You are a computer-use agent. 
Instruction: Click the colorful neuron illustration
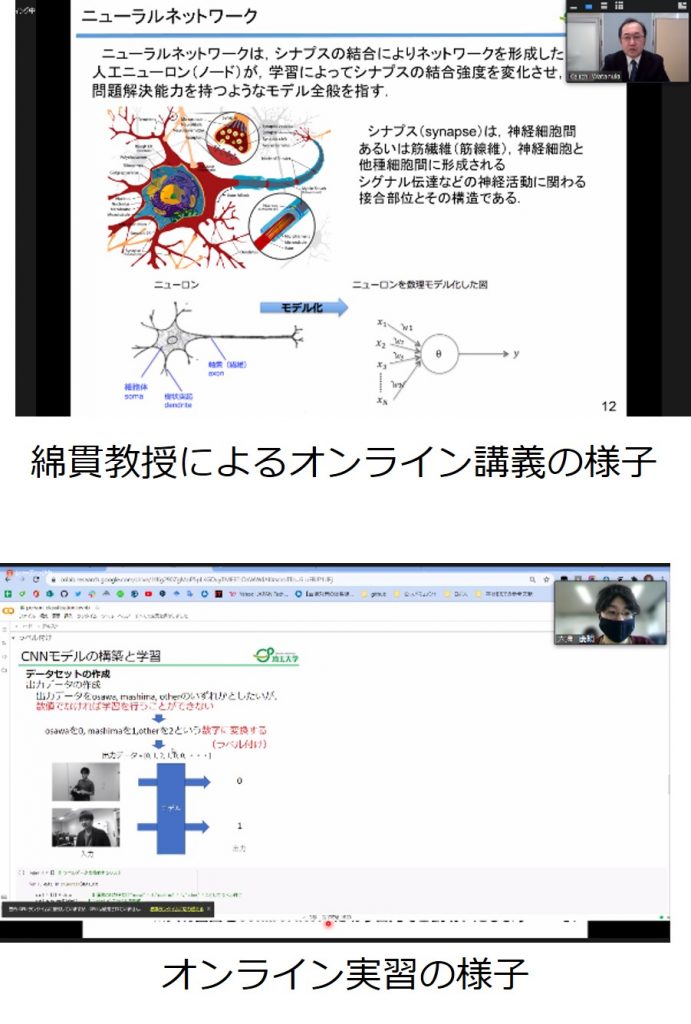pos(219,186)
